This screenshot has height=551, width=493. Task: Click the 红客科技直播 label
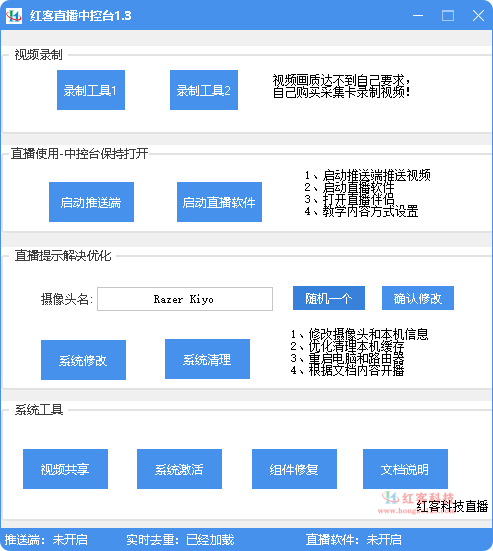(452, 506)
